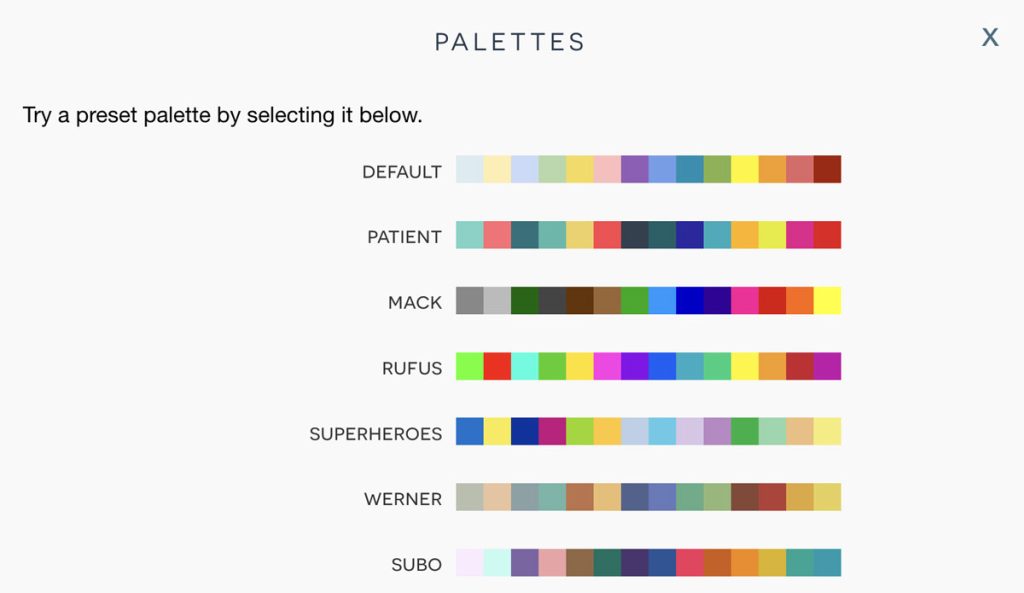Select the SUPERHEROES preset palette
This screenshot has height=593, width=1024.
(x=648, y=433)
